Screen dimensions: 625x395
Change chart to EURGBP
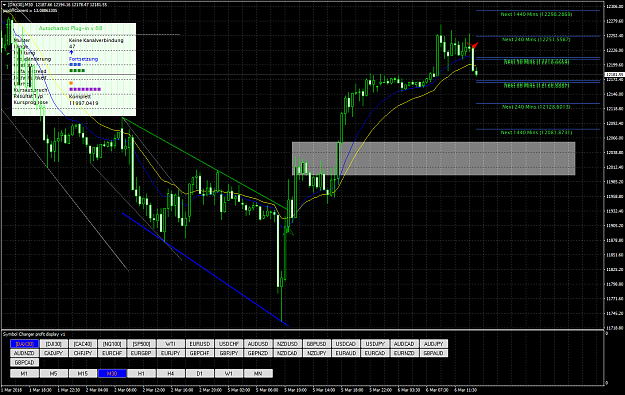point(141,353)
